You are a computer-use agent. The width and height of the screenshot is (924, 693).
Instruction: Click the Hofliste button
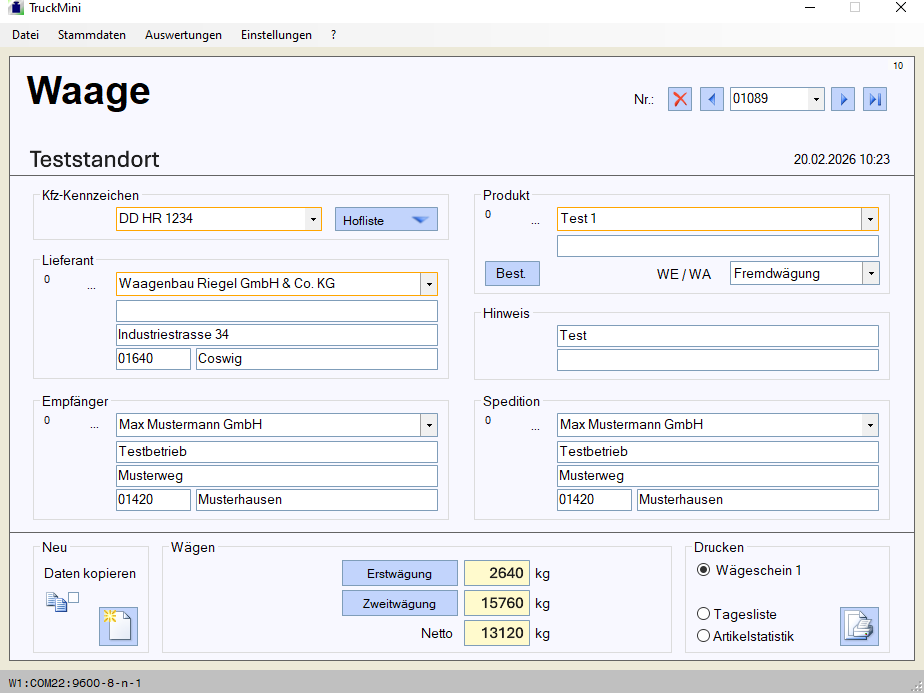tap(386, 220)
